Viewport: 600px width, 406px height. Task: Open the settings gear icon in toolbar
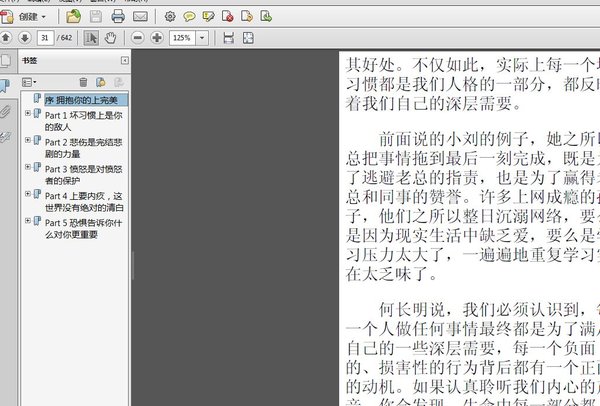coord(170,16)
